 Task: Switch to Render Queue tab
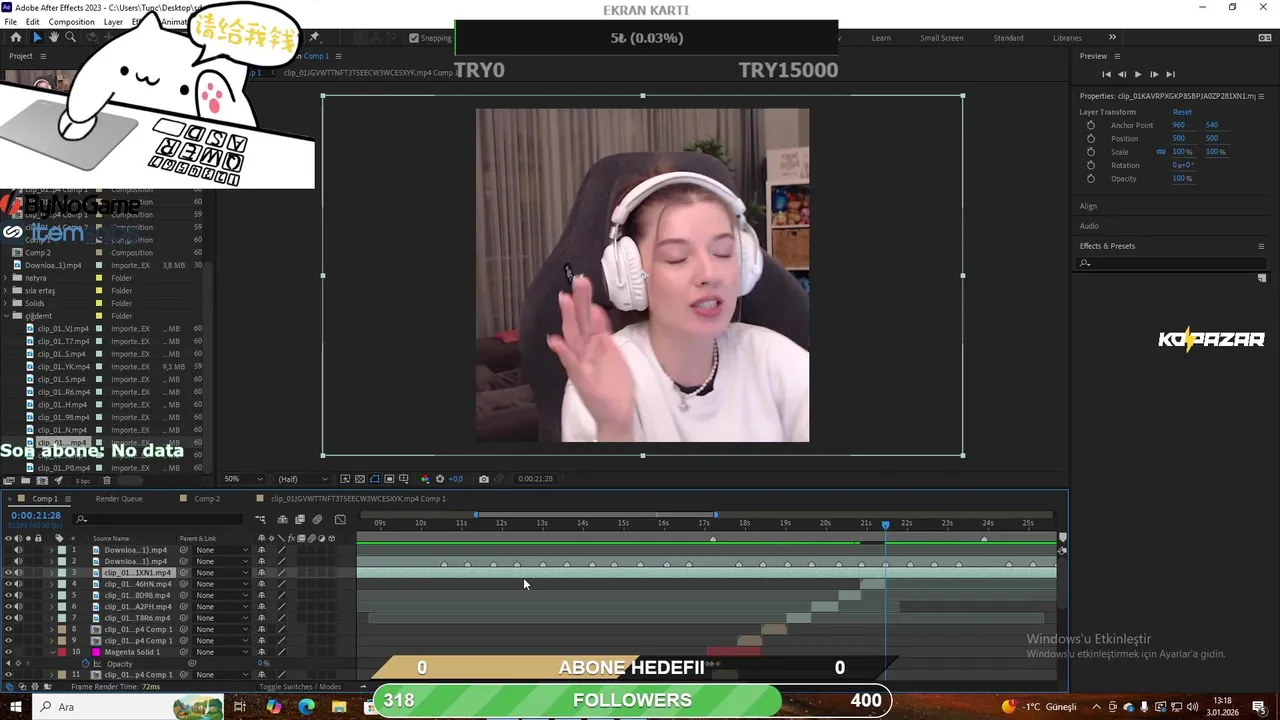point(119,499)
